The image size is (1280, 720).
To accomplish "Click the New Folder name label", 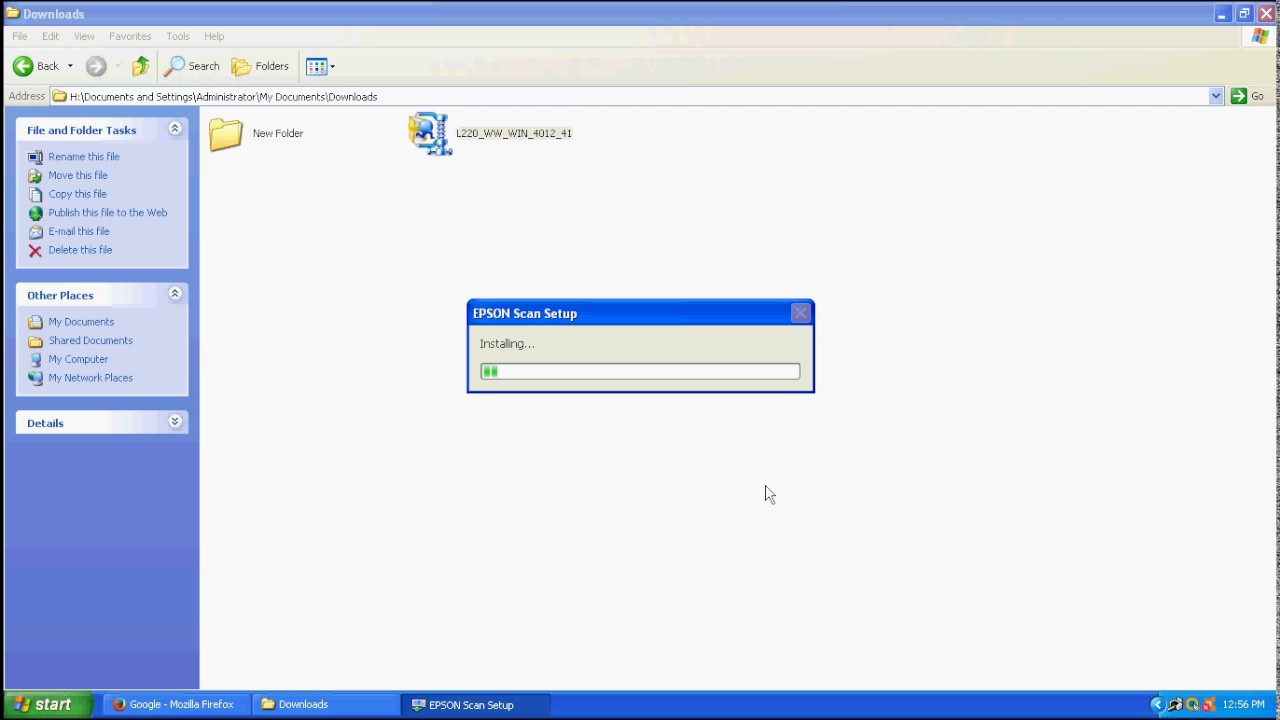I will point(278,133).
